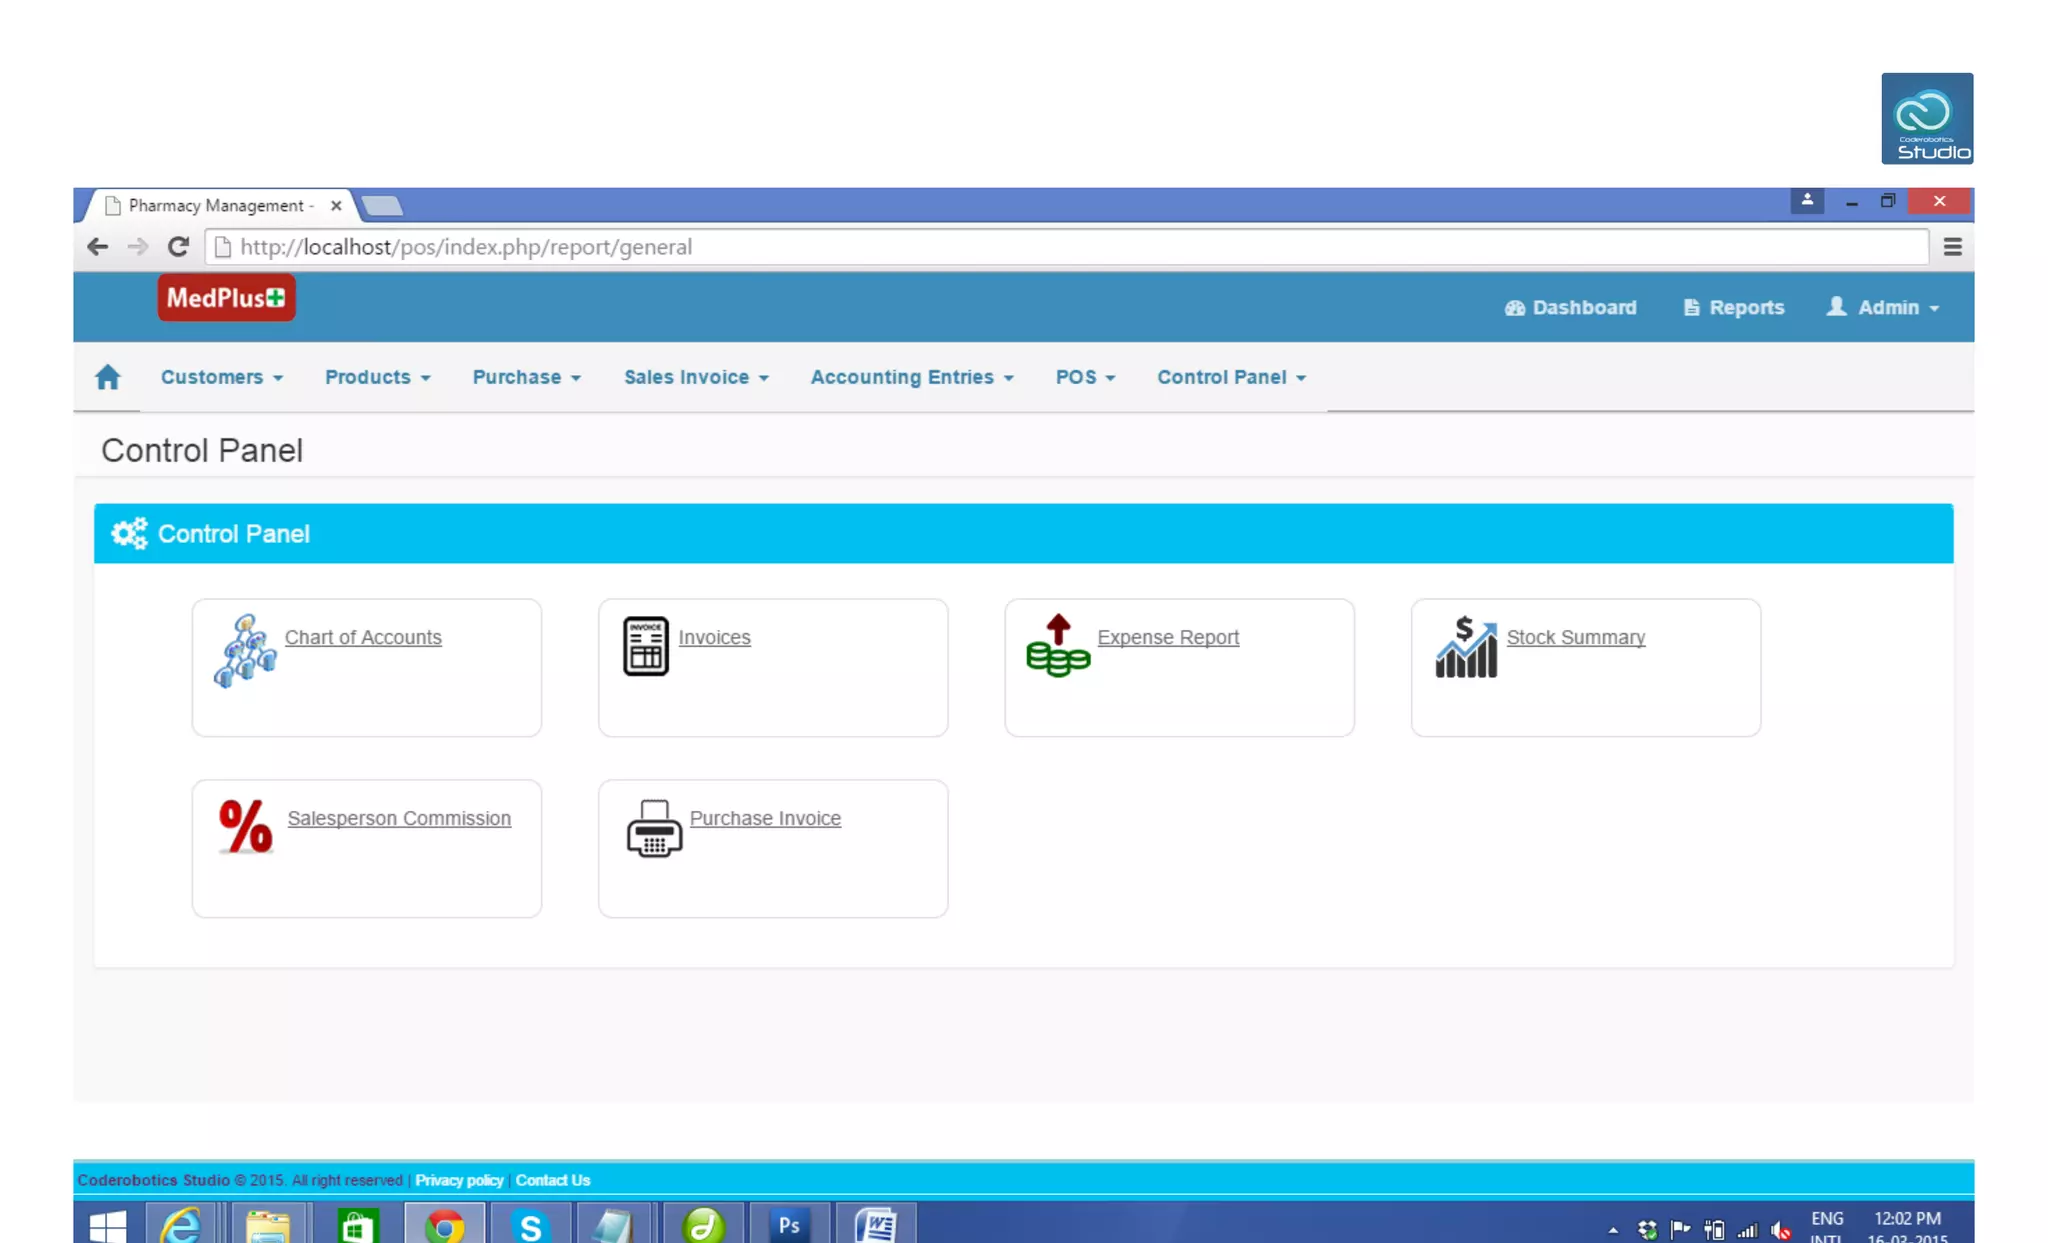Click the Privacy policy footer link

pos(459,1180)
